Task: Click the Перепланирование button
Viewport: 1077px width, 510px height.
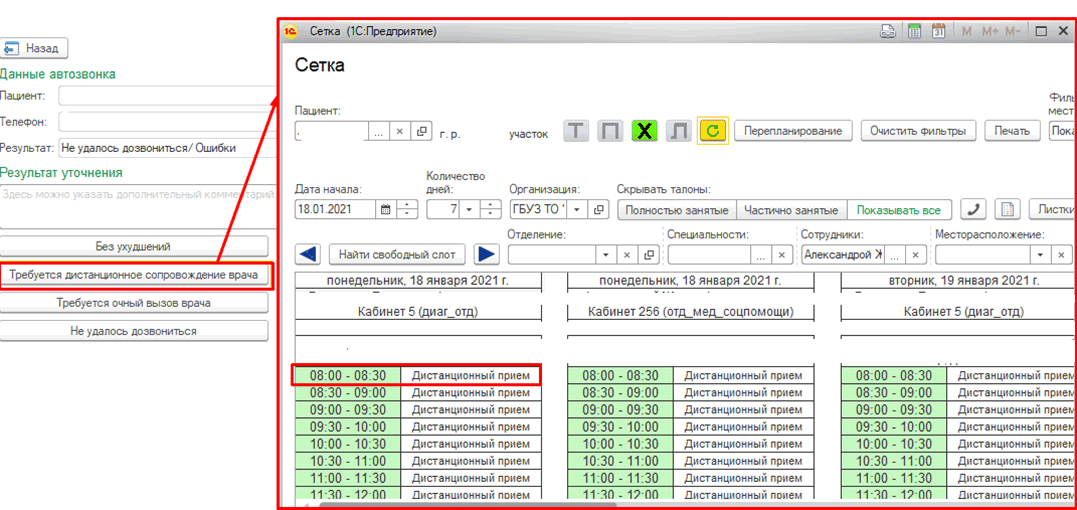Action: [x=792, y=131]
